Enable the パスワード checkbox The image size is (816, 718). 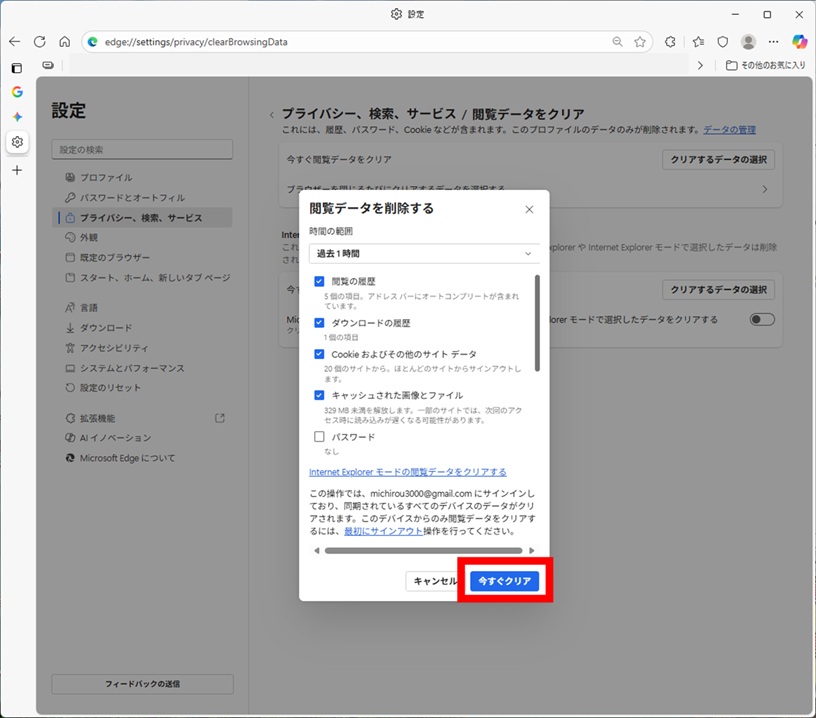click(x=319, y=437)
